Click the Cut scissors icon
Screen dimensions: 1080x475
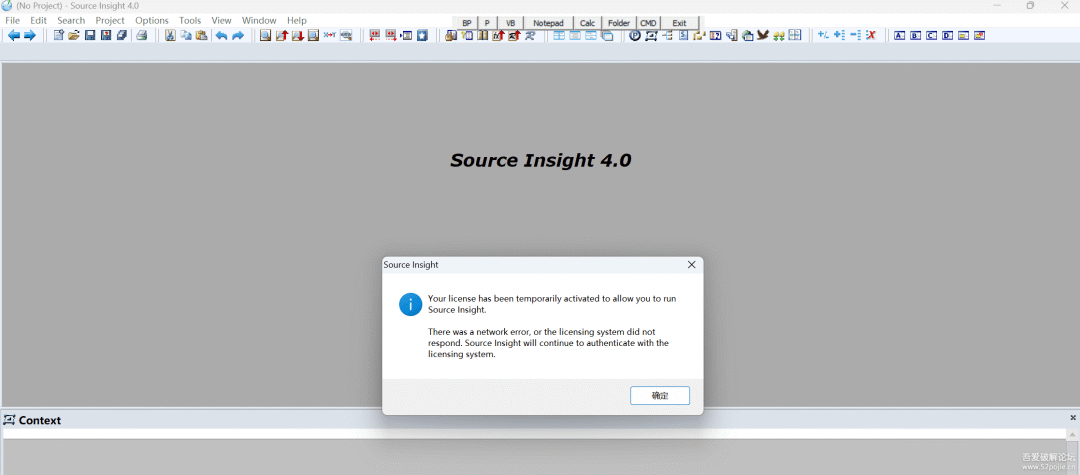tap(170, 36)
